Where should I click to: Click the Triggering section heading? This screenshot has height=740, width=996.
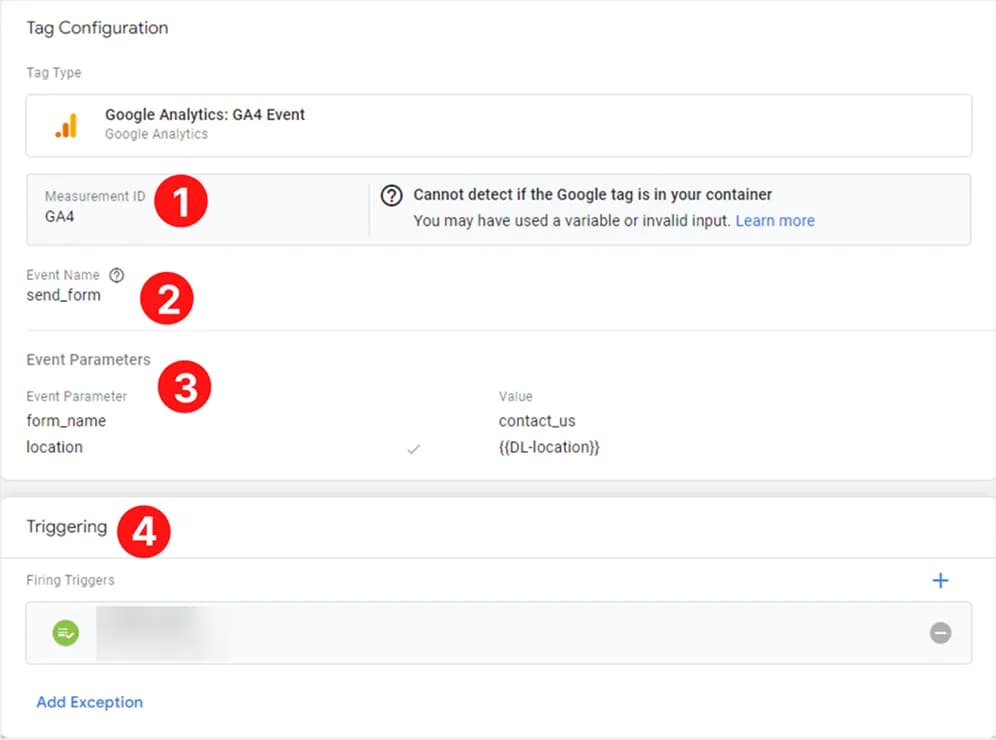point(67,527)
